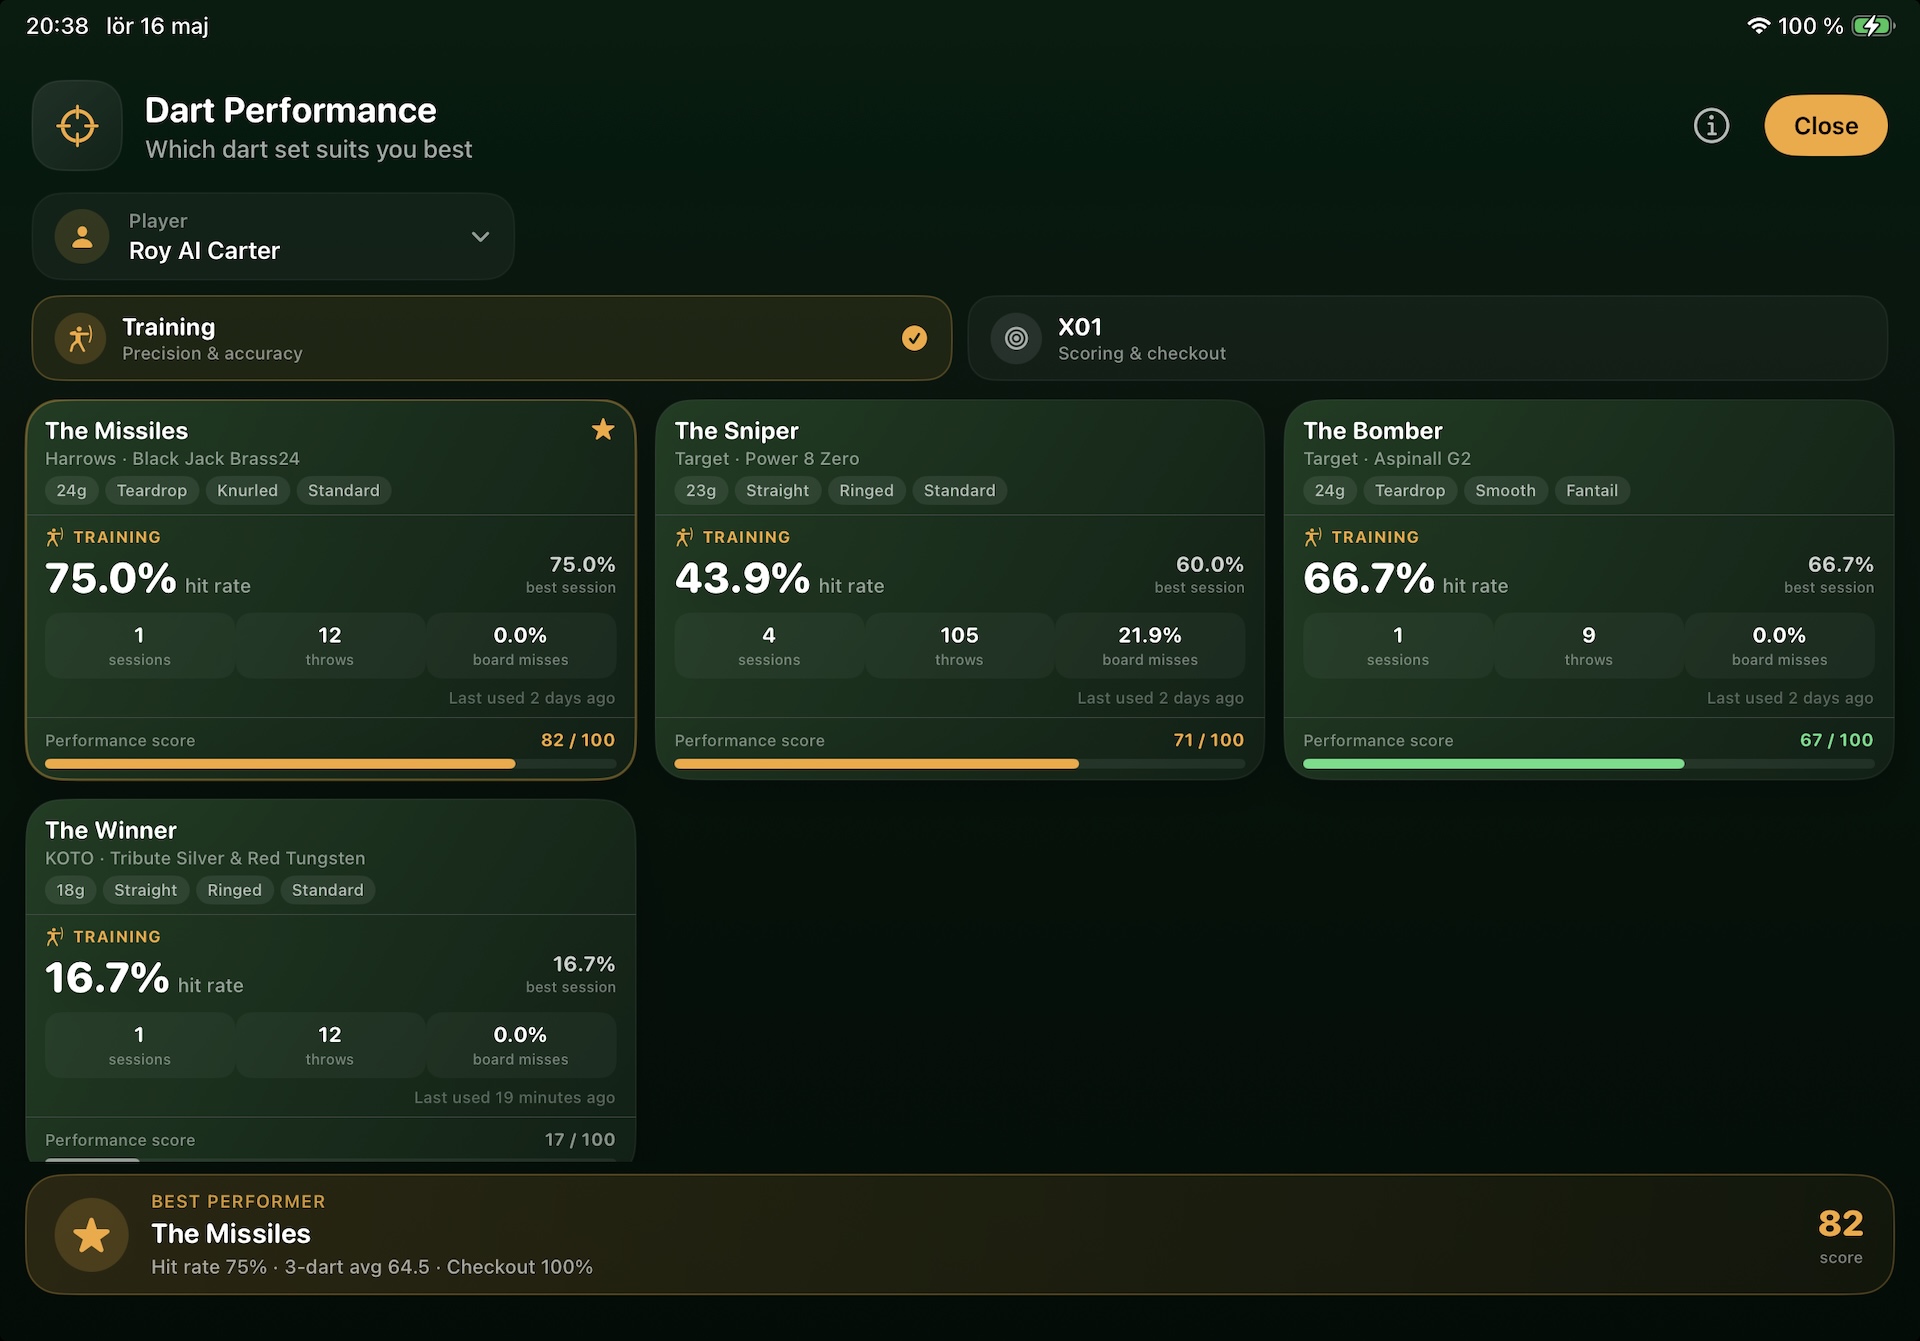The image size is (1920, 1341).
Task: Click the archer icon in Training tab
Action: (x=80, y=339)
